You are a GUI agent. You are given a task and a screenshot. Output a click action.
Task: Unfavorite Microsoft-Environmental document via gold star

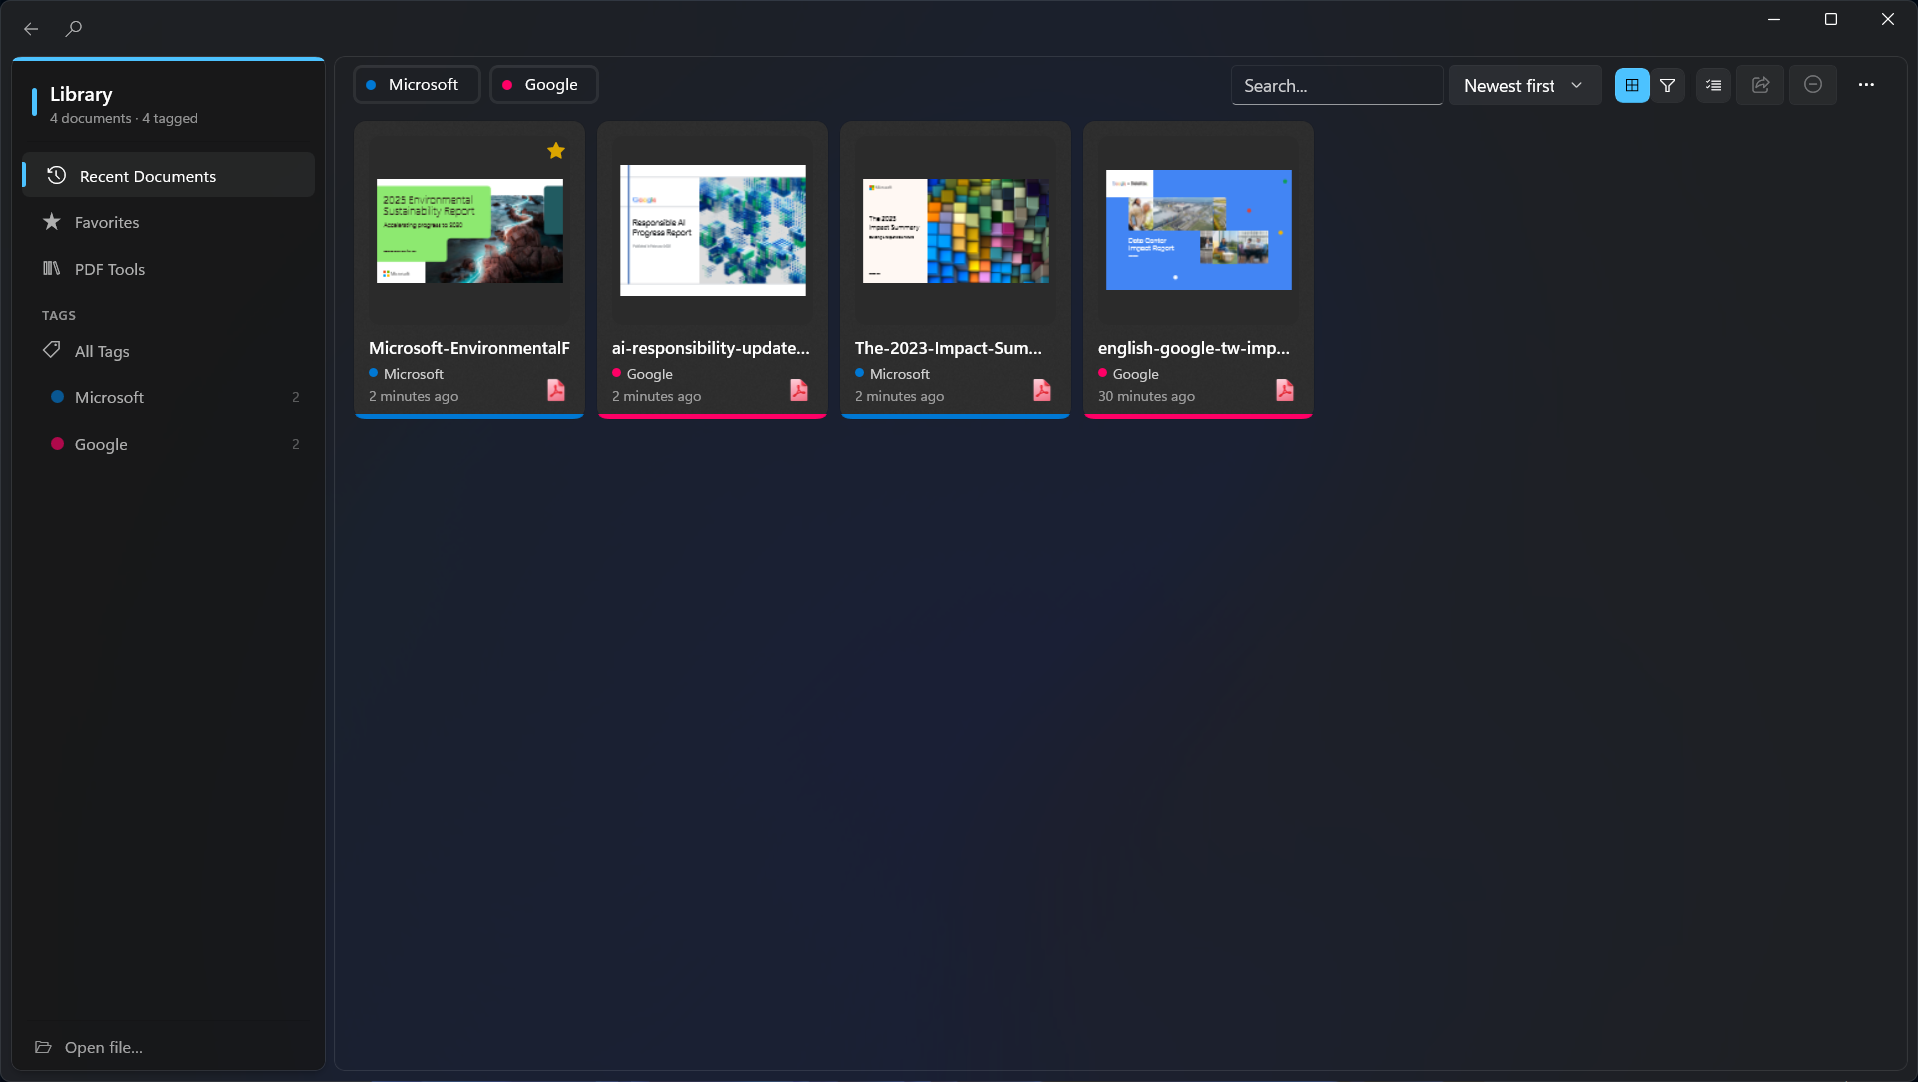coord(556,151)
